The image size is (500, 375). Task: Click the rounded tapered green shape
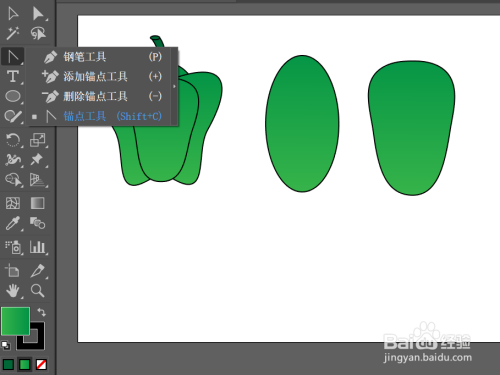412,128
